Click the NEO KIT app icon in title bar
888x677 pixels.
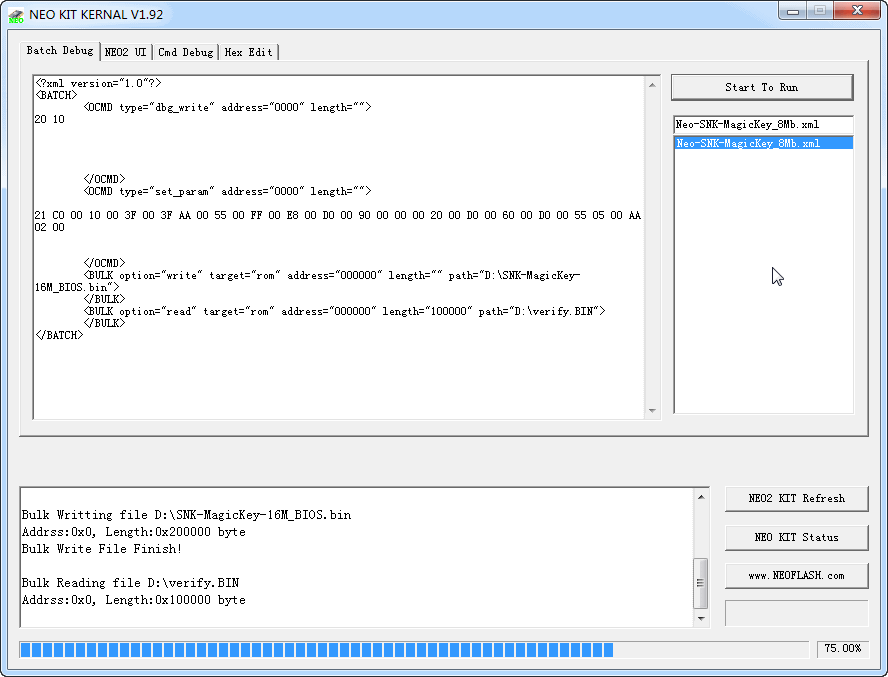(17, 14)
